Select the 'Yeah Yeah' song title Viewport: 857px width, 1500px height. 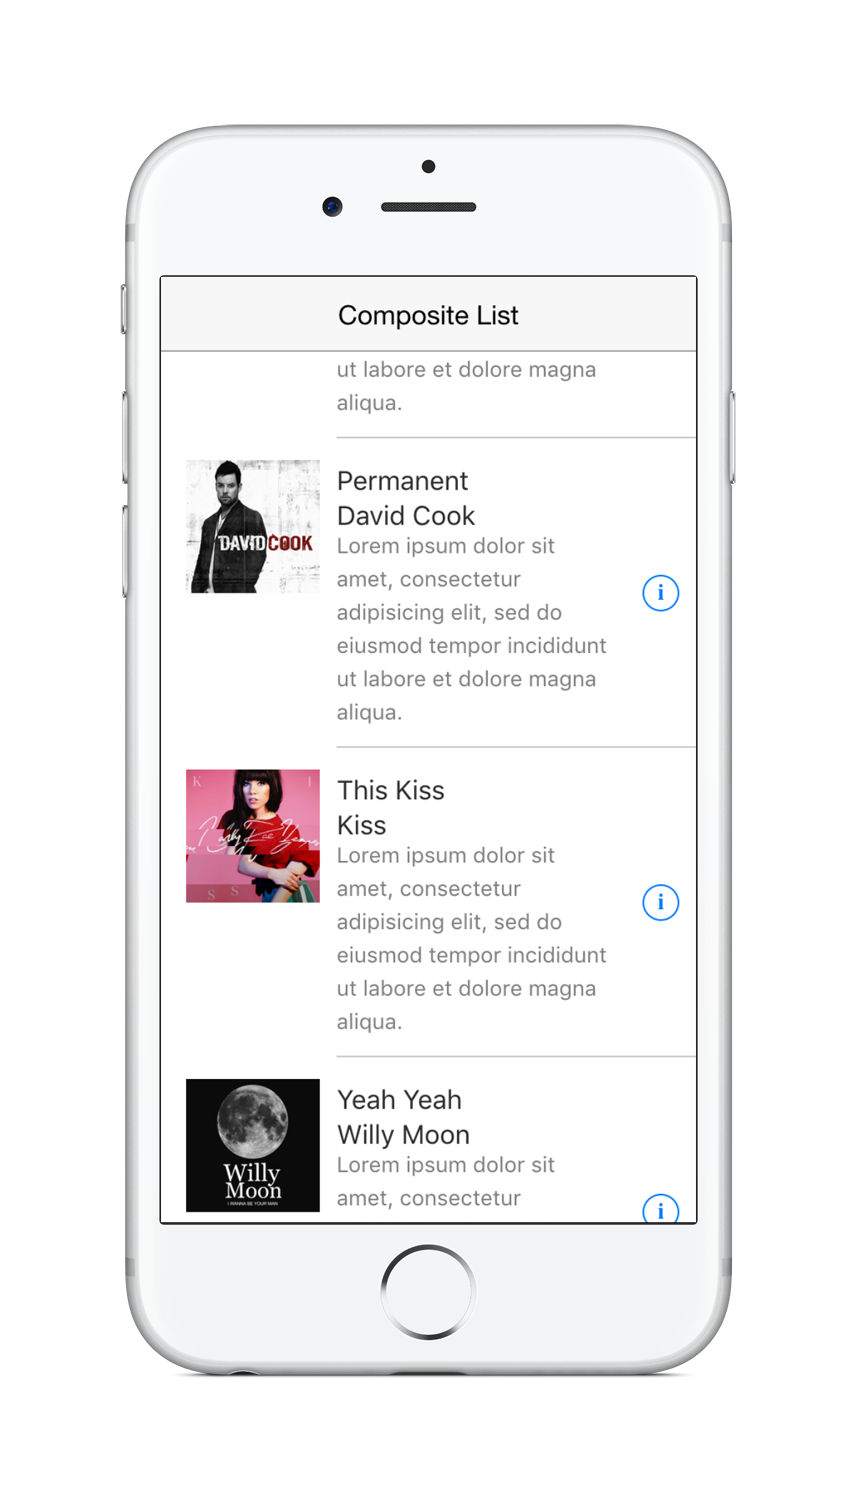pyautogui.click(x=399, y=1100)
